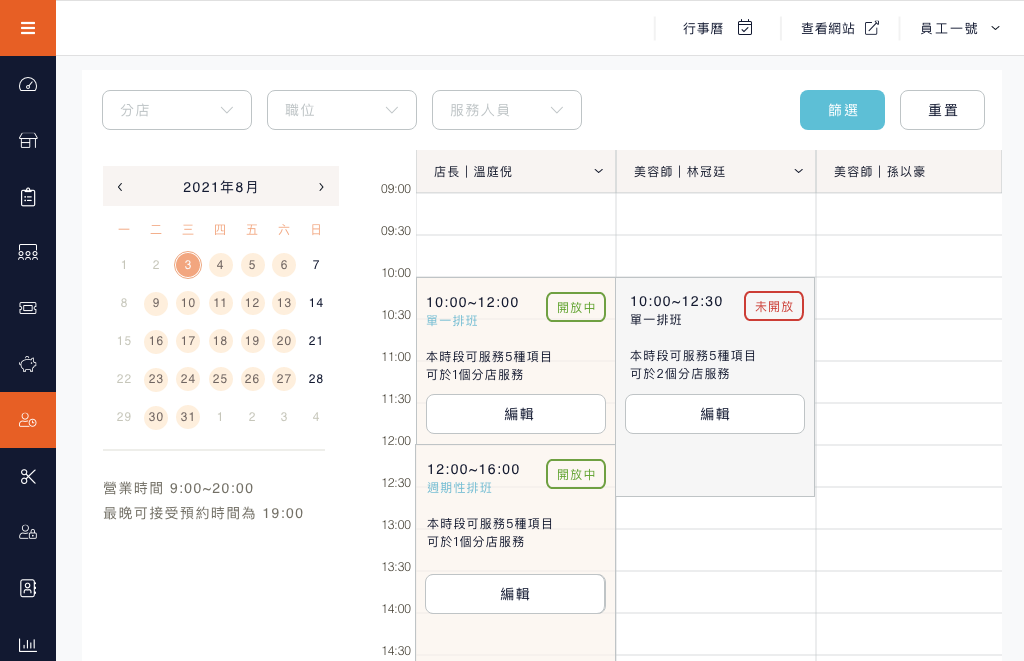This screenshot has width=1024, height=661.
Task: Click the external link icon beside 查看網站
Action: [871, 27]
